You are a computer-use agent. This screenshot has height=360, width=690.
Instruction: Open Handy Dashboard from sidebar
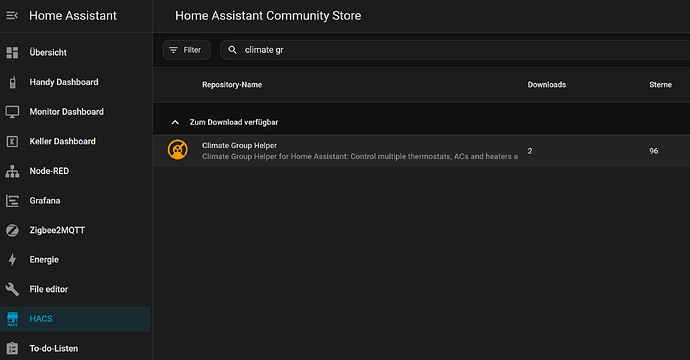pyautogui.click(x=76, y=82)
